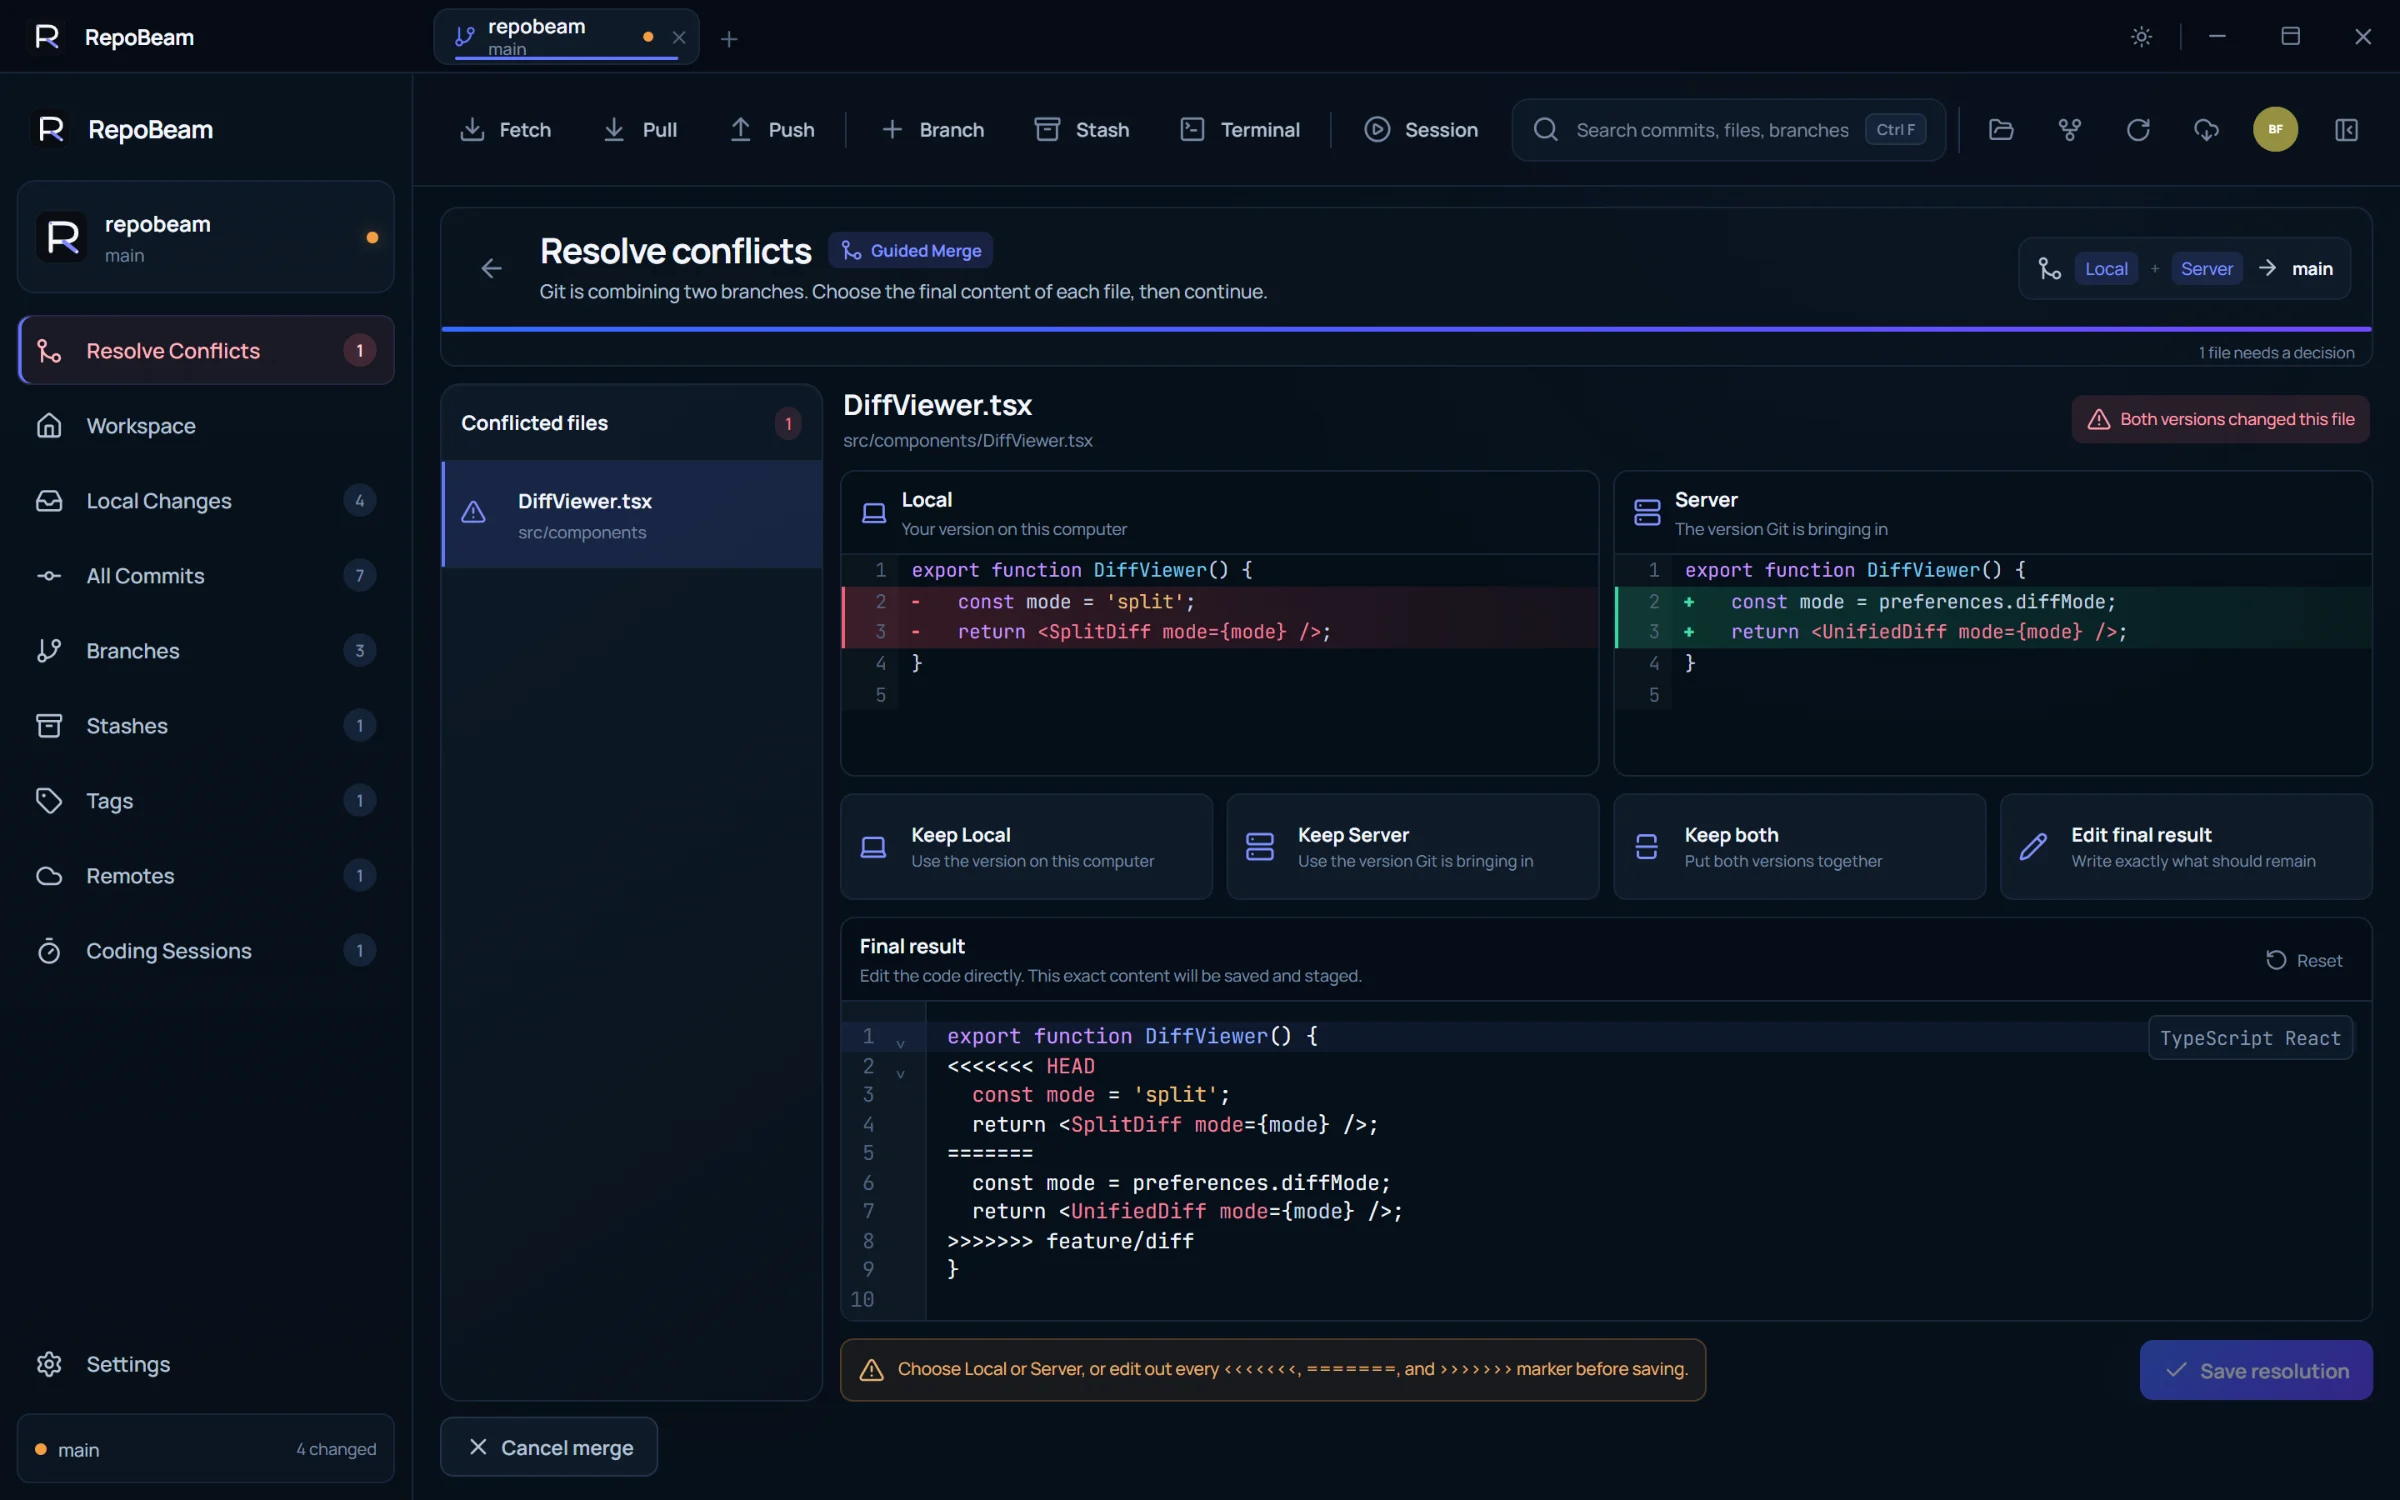
Task: Toggle the side panel layout icon
Action: point(2346,129)
